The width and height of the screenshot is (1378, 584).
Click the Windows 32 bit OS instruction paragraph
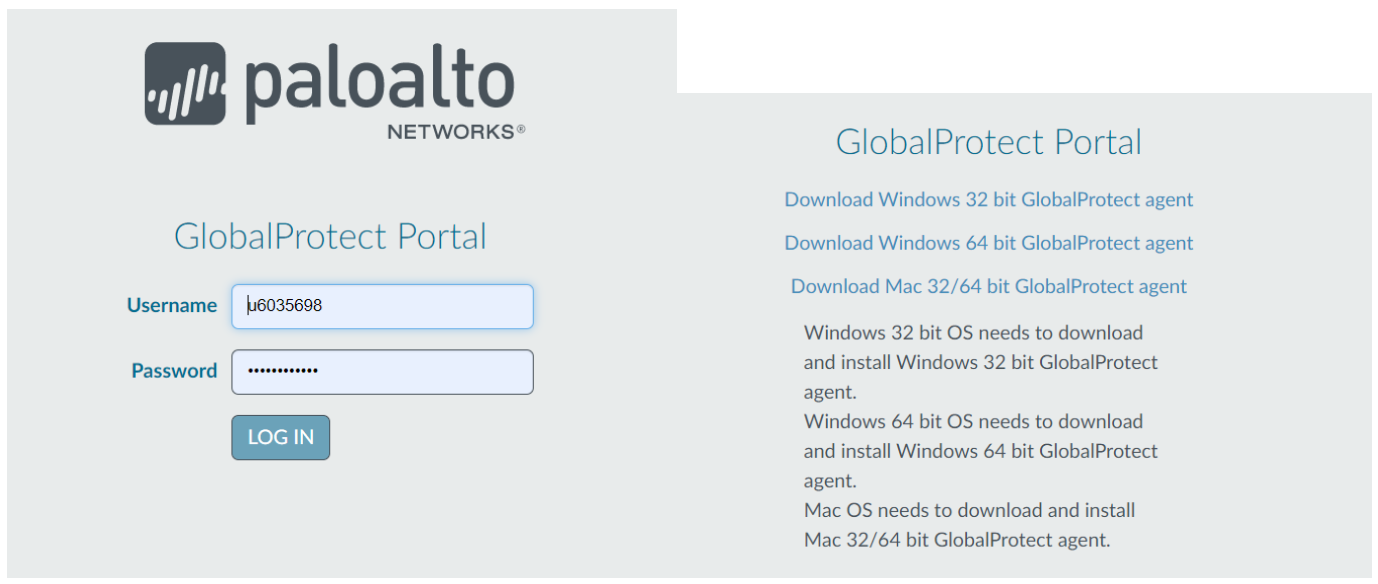coord(980,362)
